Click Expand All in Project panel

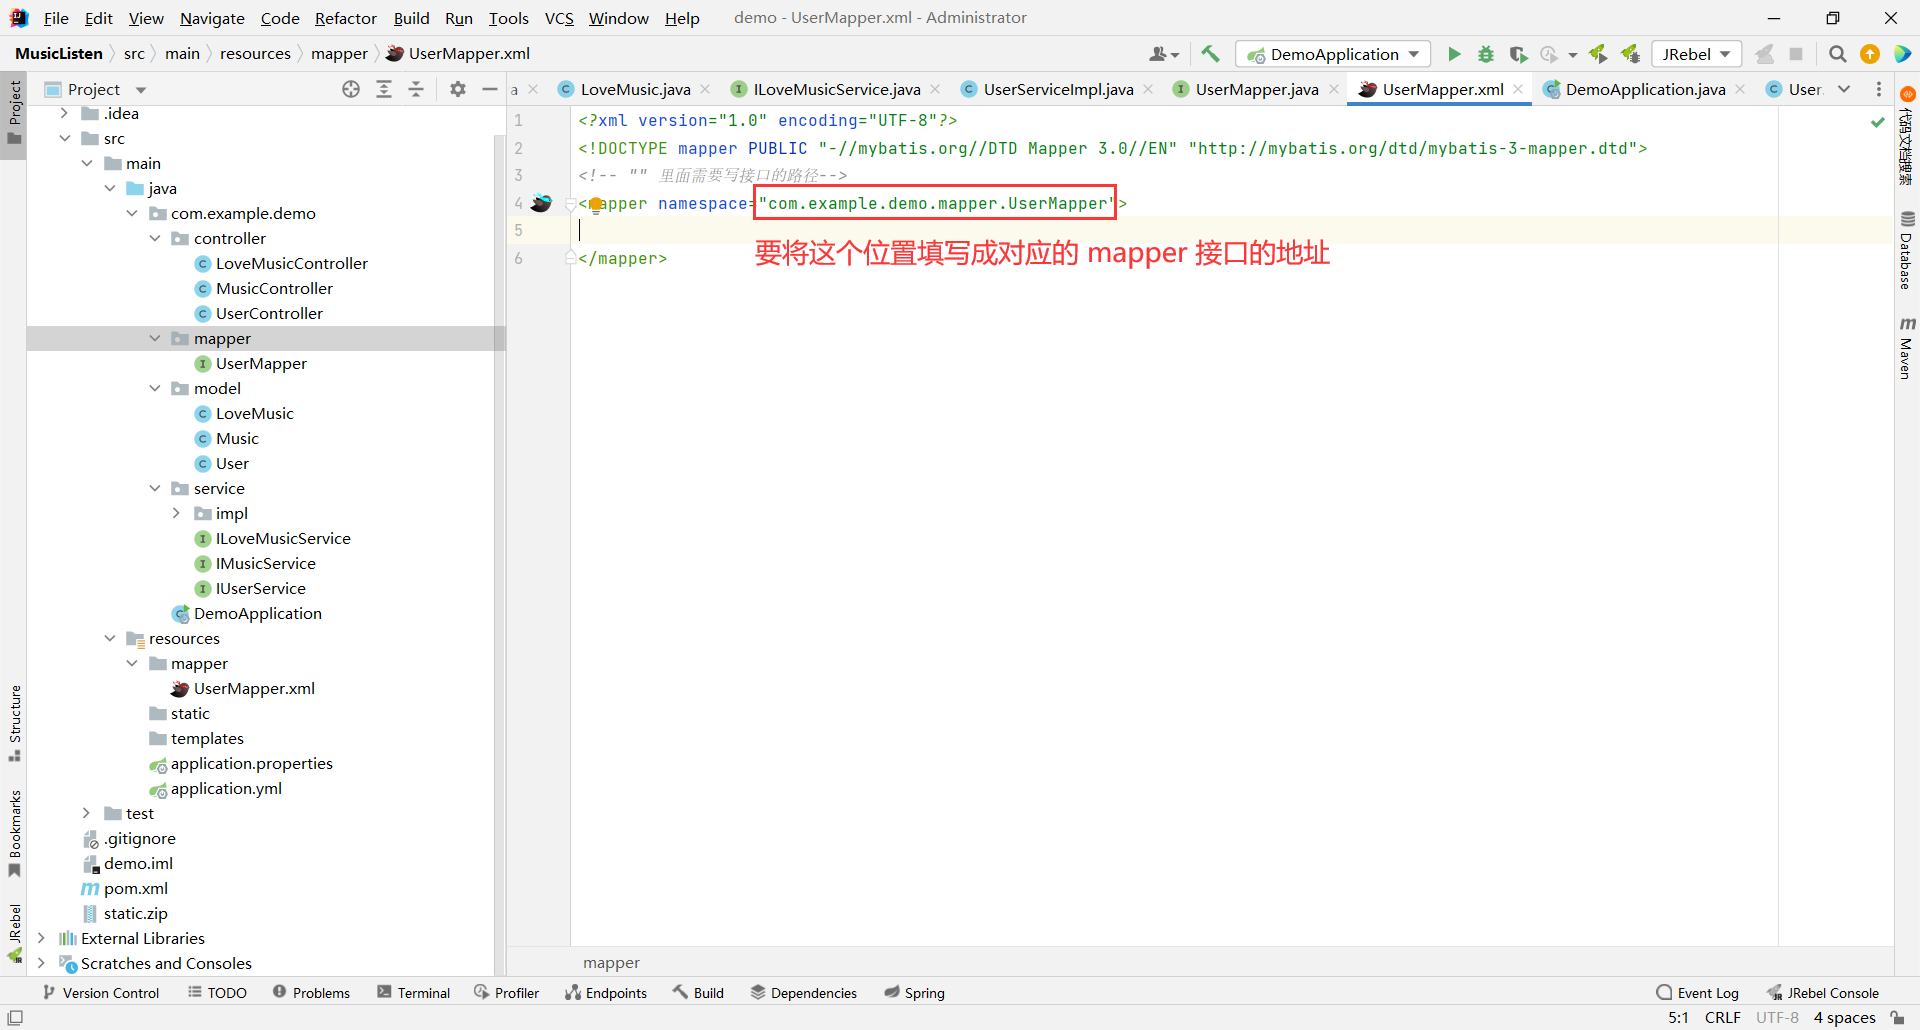click(x=384, y=89)
